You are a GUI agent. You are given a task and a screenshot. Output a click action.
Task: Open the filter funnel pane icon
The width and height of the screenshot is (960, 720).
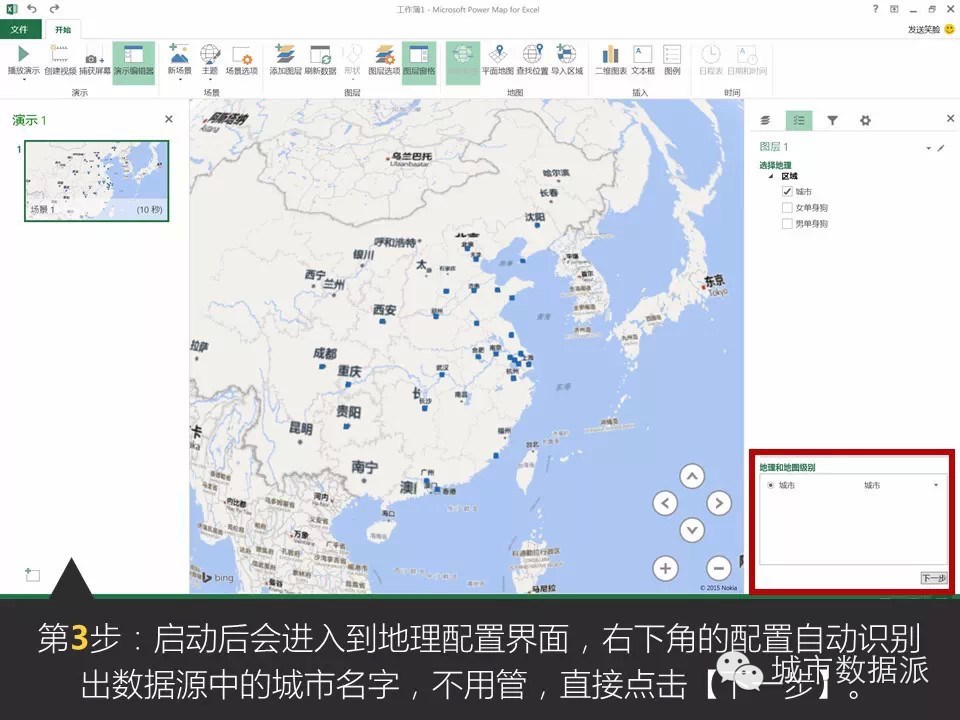[x=832, y=121]
